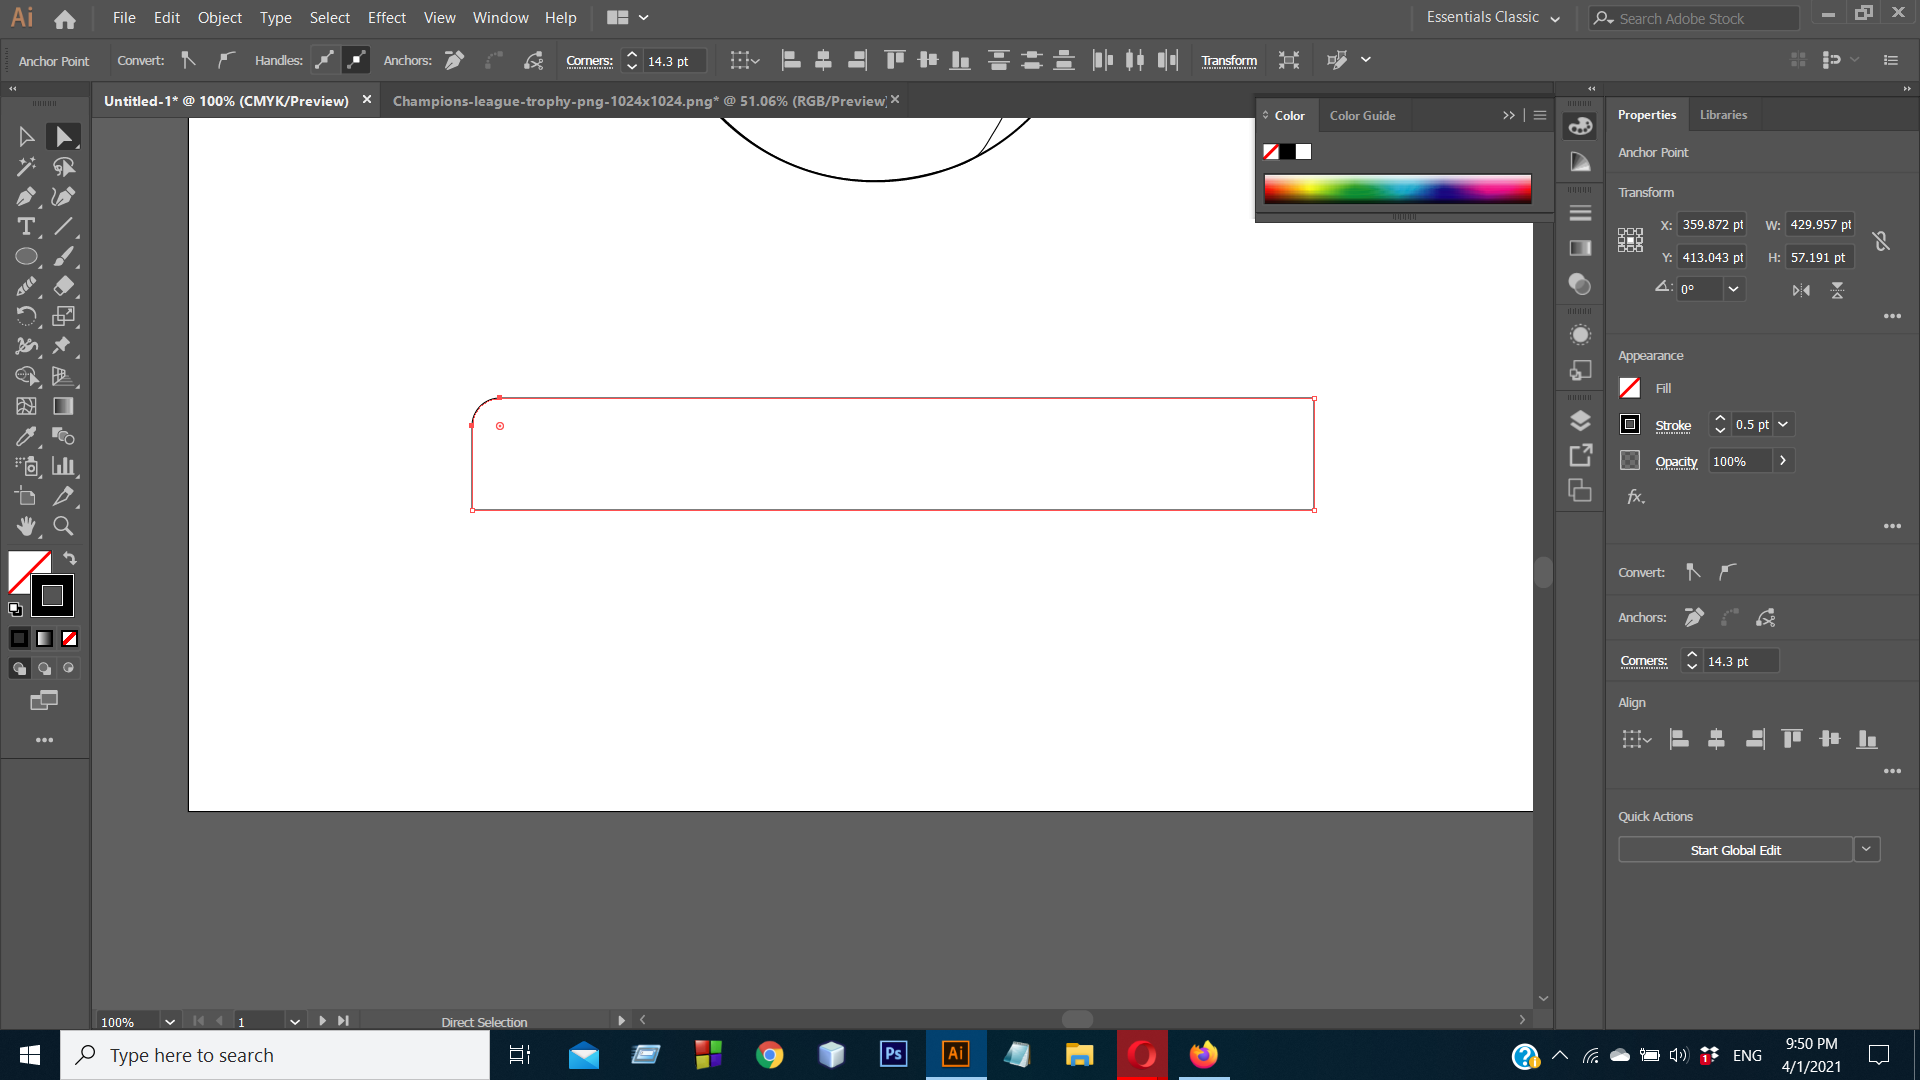Switch to Champions-league-trophy document tab

pos(640,101)
